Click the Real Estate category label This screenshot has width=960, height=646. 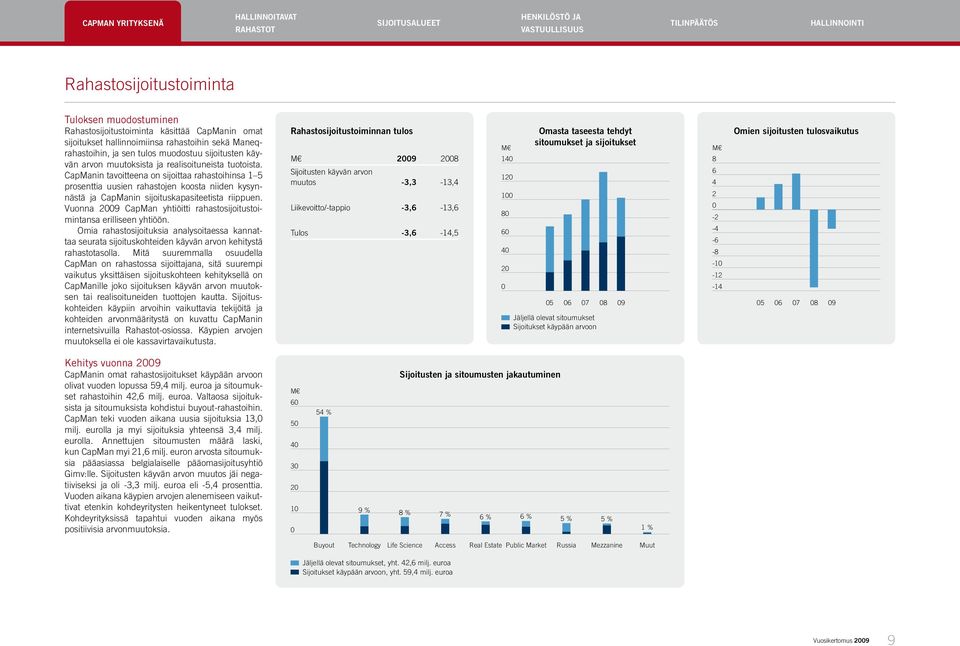coord(486,545)
